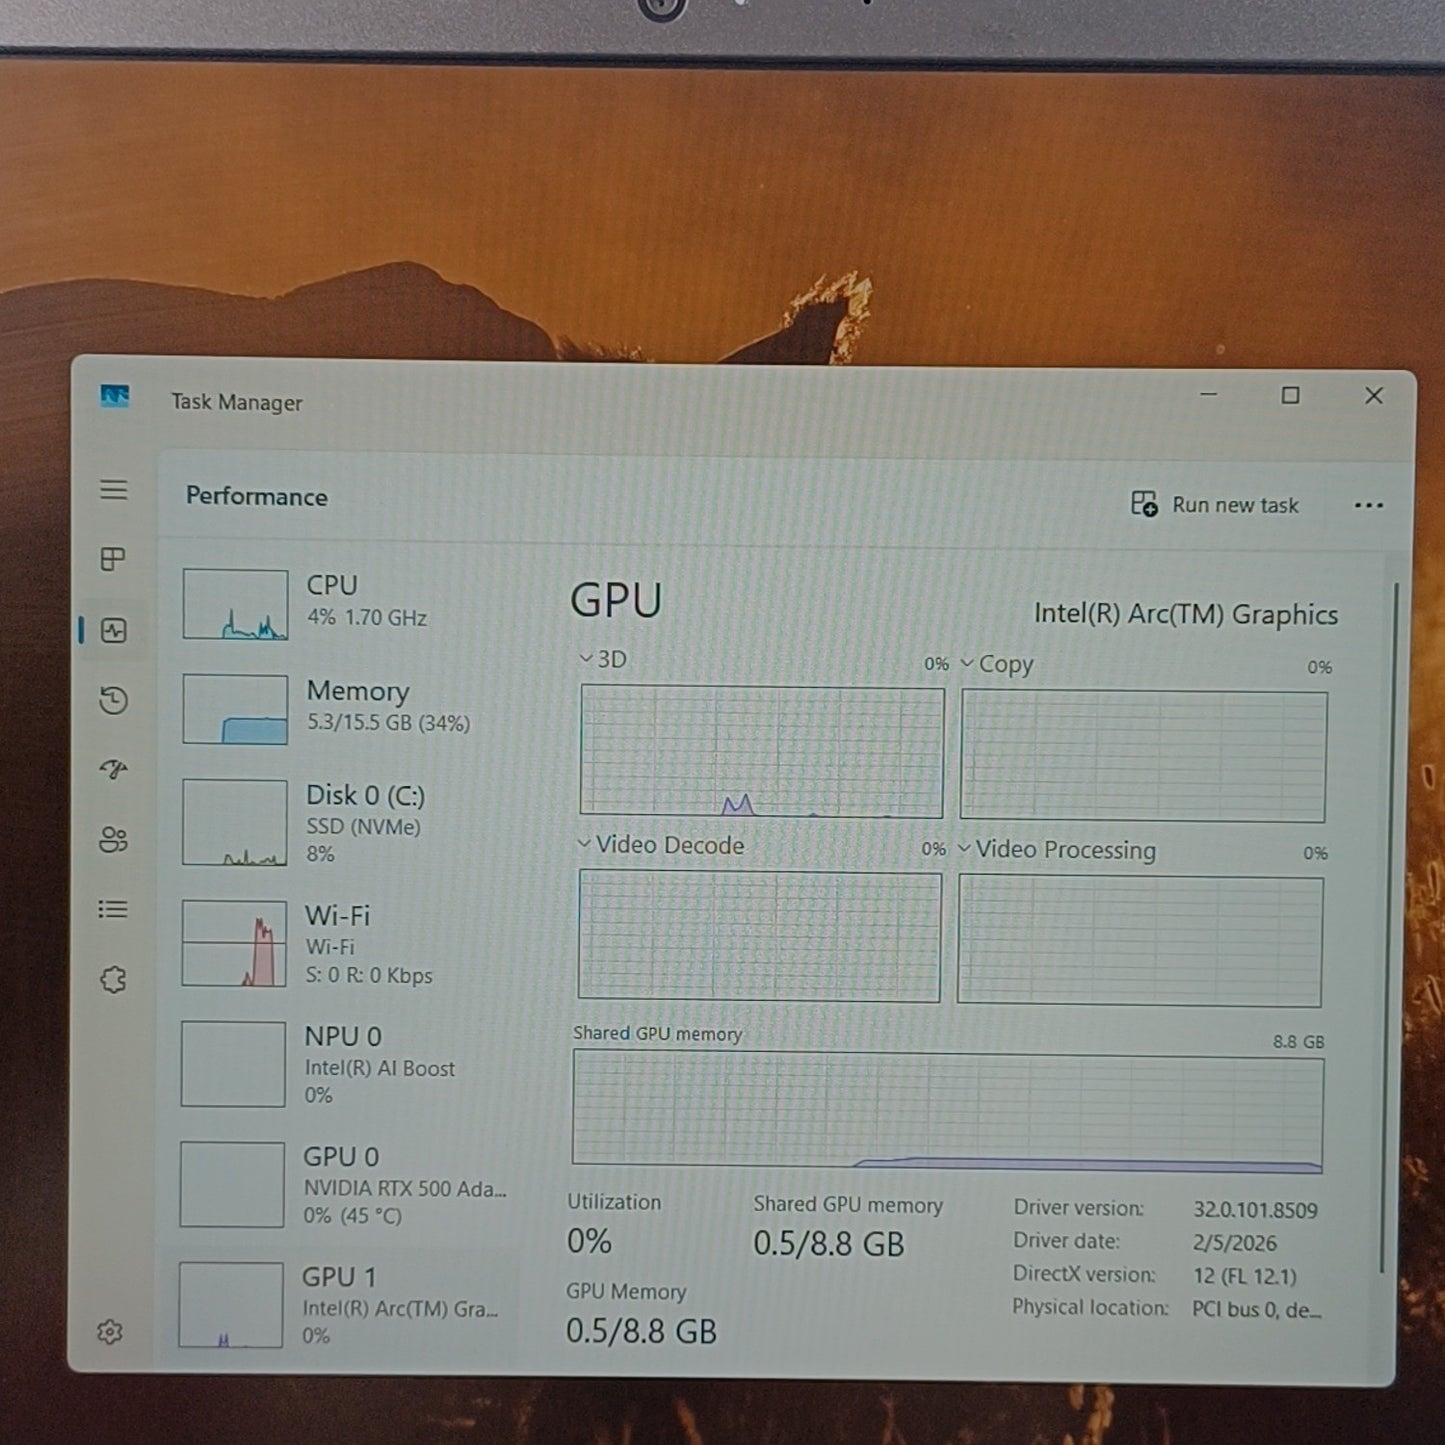This screenshot has width=1445, height=1445.
Task: Click the Memory usage thumbnail graph
Action: pyautogui.click(x=235, y=709)
